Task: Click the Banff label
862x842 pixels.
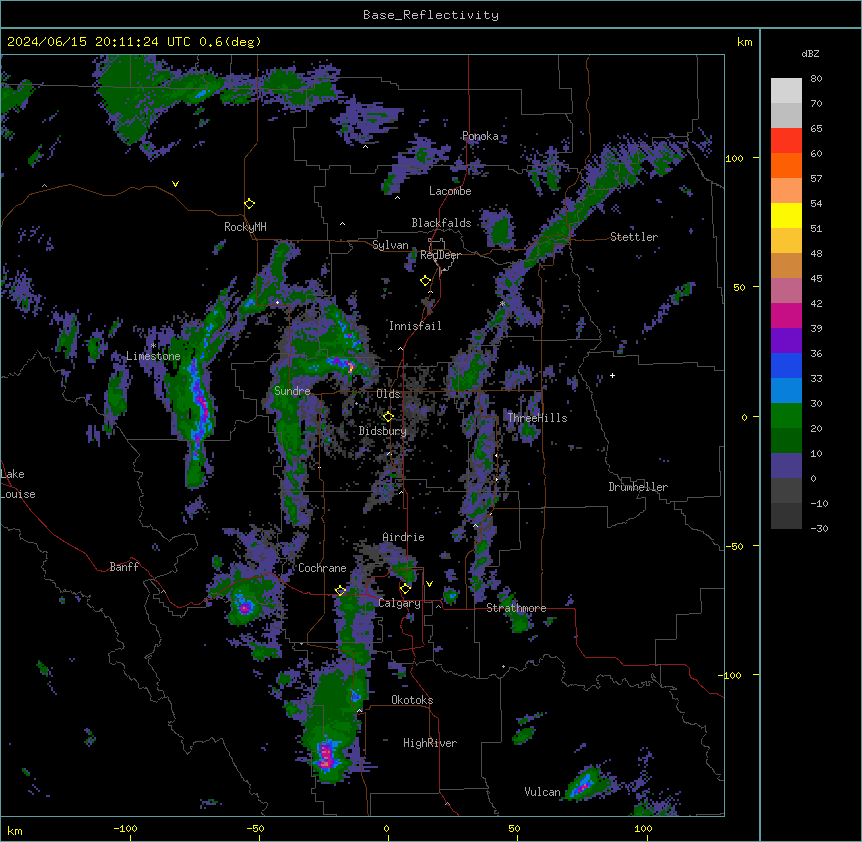Action: point(124,567)
